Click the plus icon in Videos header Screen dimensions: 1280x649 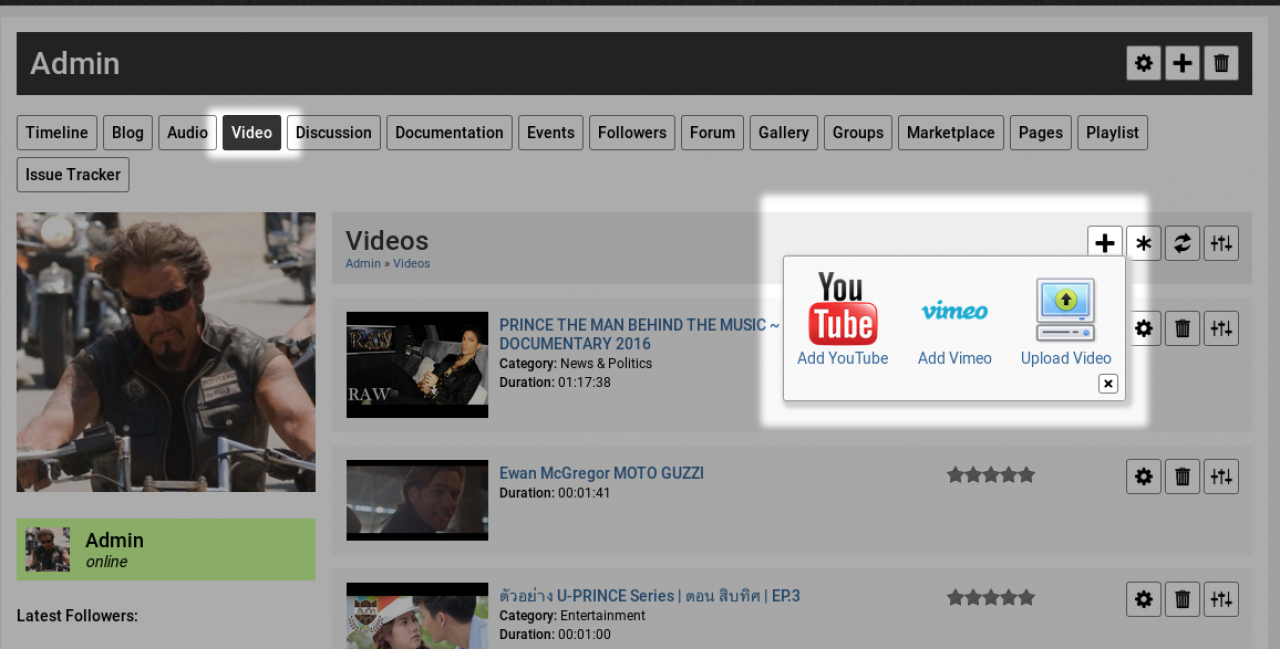pyautogui.click(x=1105, y=243)
